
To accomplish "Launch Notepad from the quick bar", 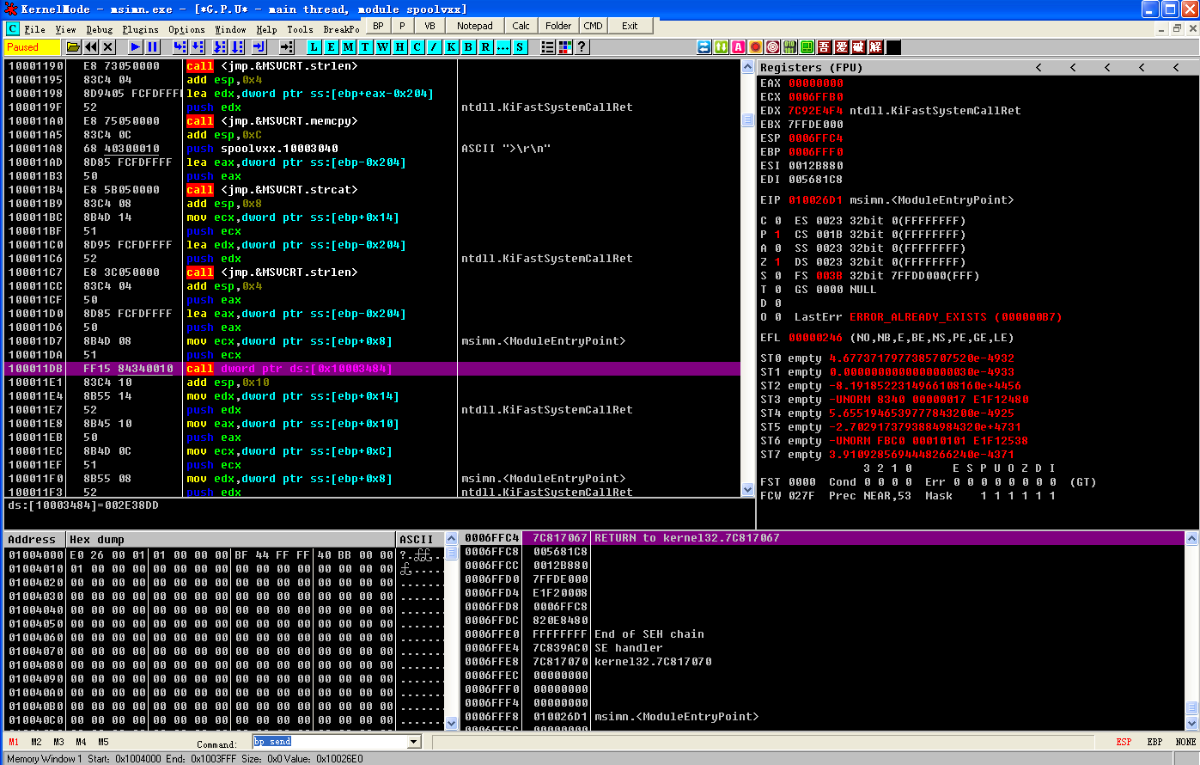I will 474,25.
